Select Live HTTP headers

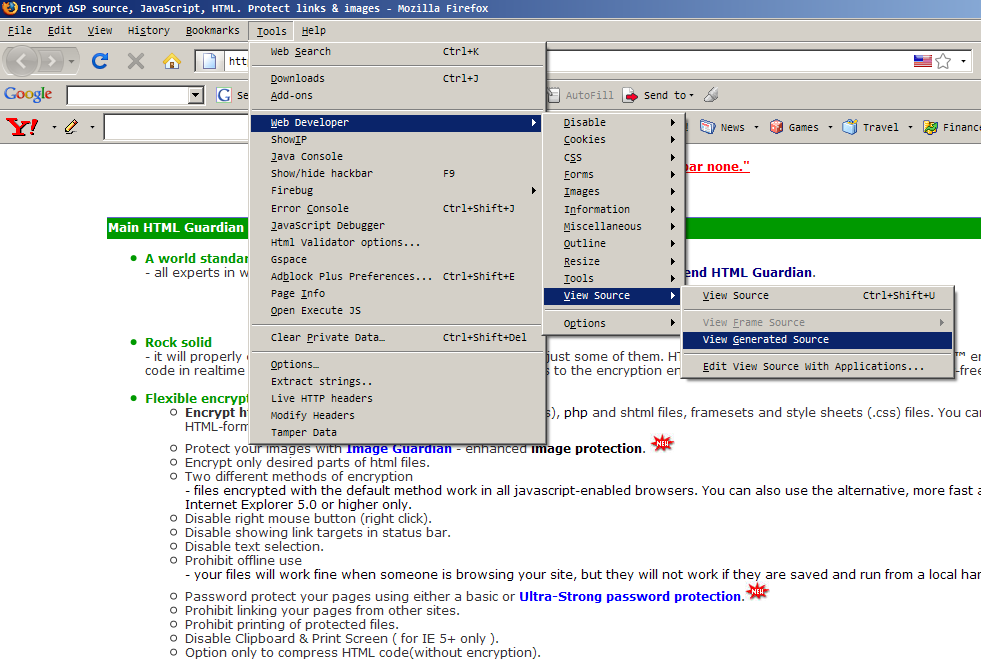click(x=397, y=398)
